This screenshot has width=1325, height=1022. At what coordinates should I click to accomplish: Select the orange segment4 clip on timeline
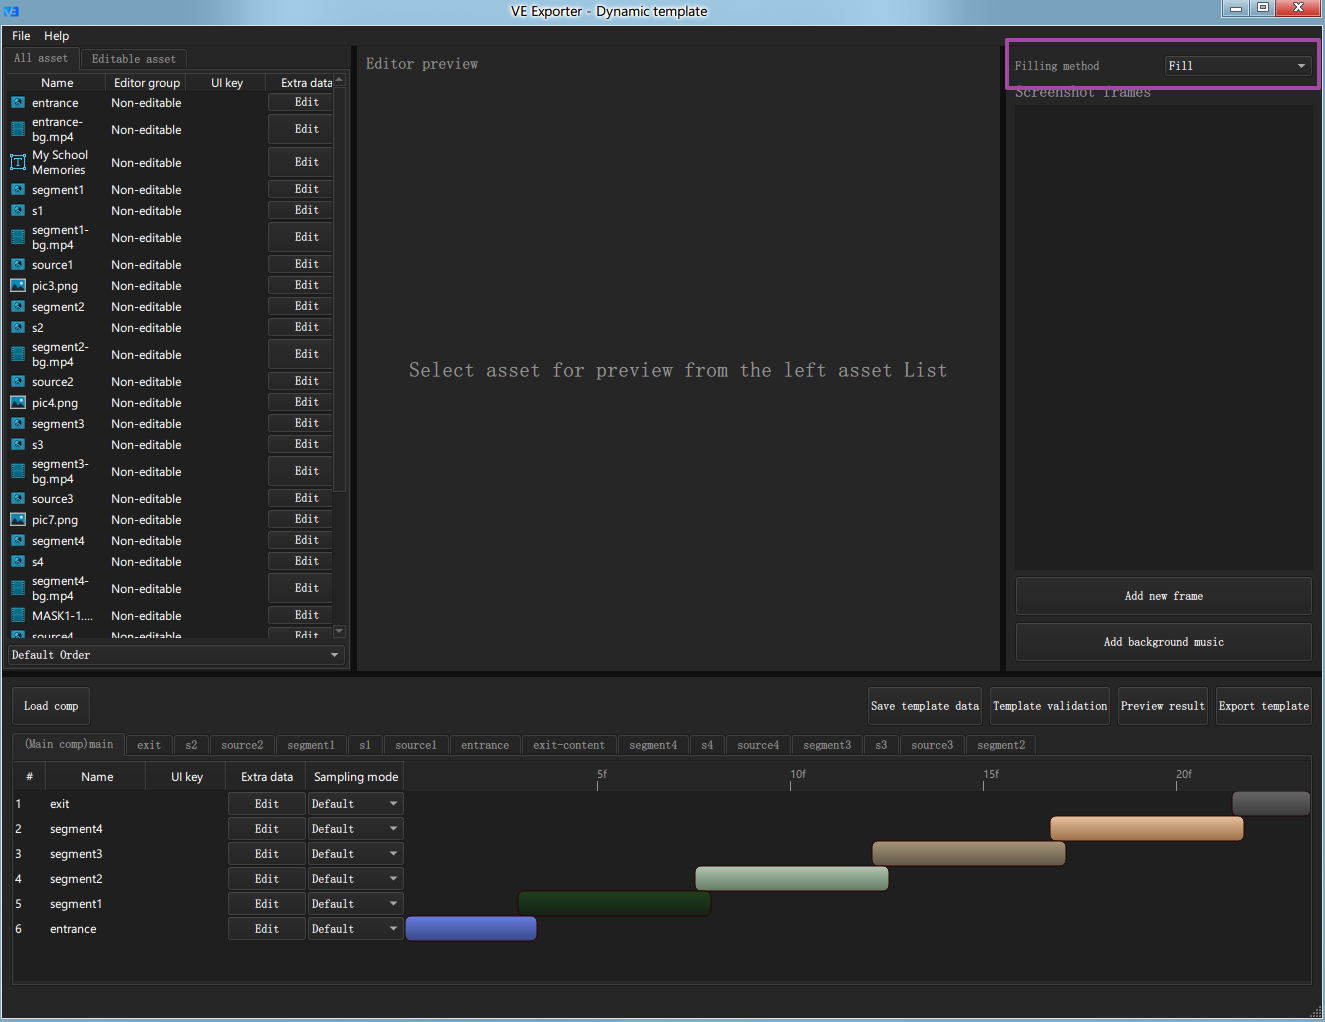click(x=1147, y=829)
